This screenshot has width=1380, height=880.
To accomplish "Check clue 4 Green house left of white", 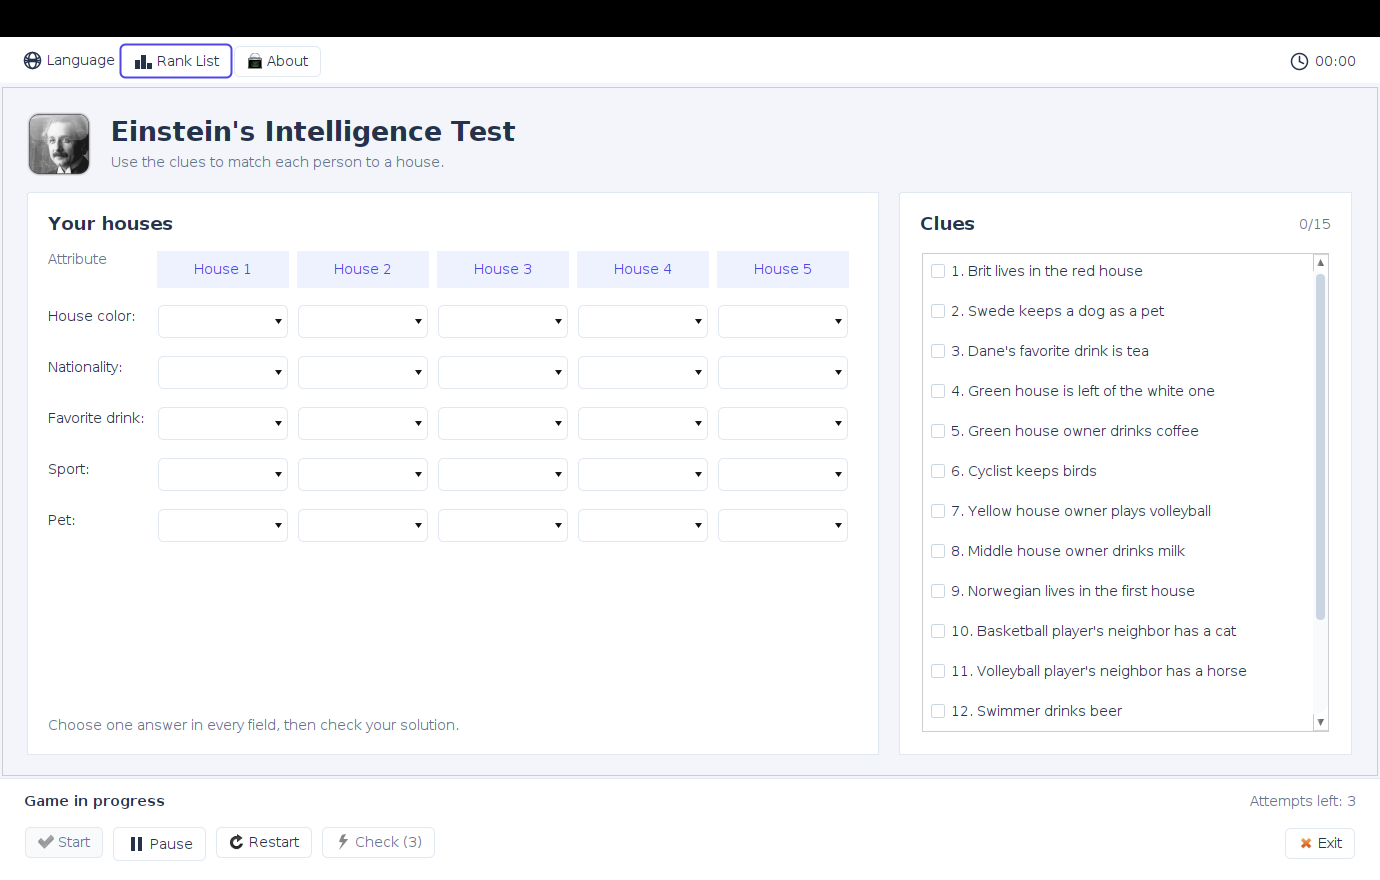I will pos(938,391).
